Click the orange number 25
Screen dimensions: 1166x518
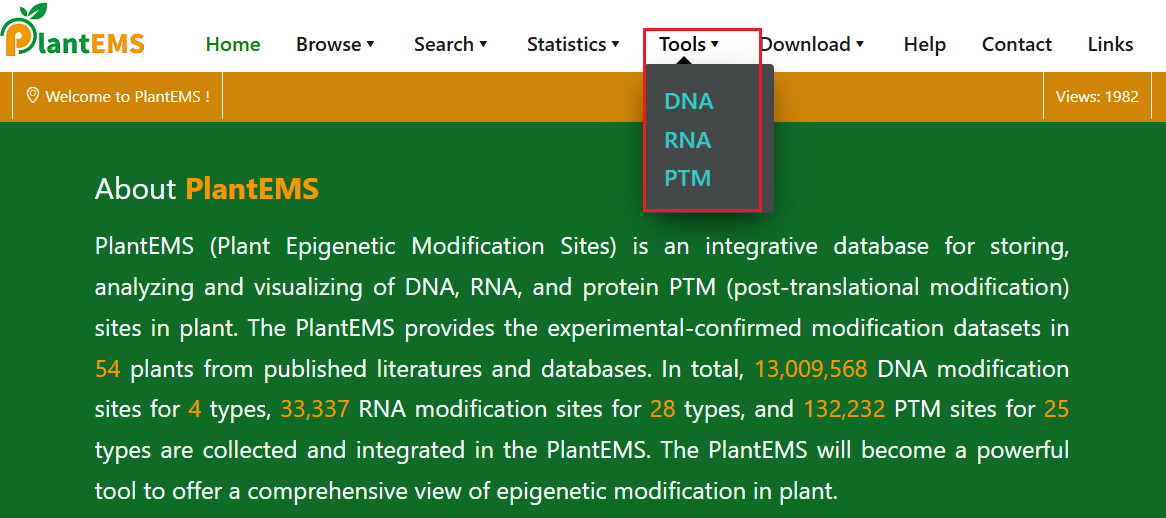point(1057,409)
